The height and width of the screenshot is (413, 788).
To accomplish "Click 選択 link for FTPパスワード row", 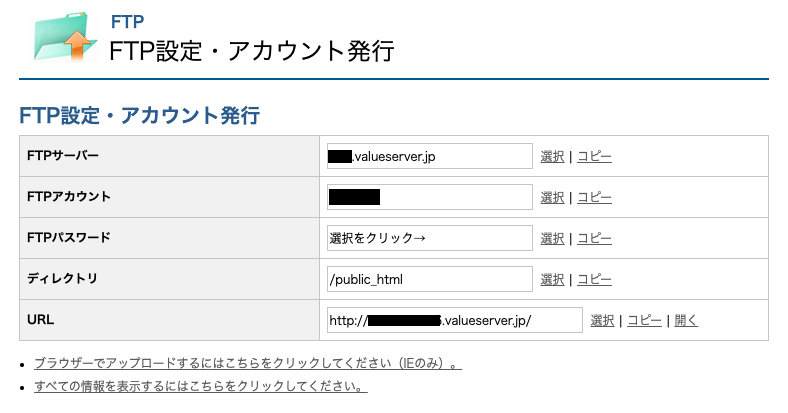I will click(552, 238).
